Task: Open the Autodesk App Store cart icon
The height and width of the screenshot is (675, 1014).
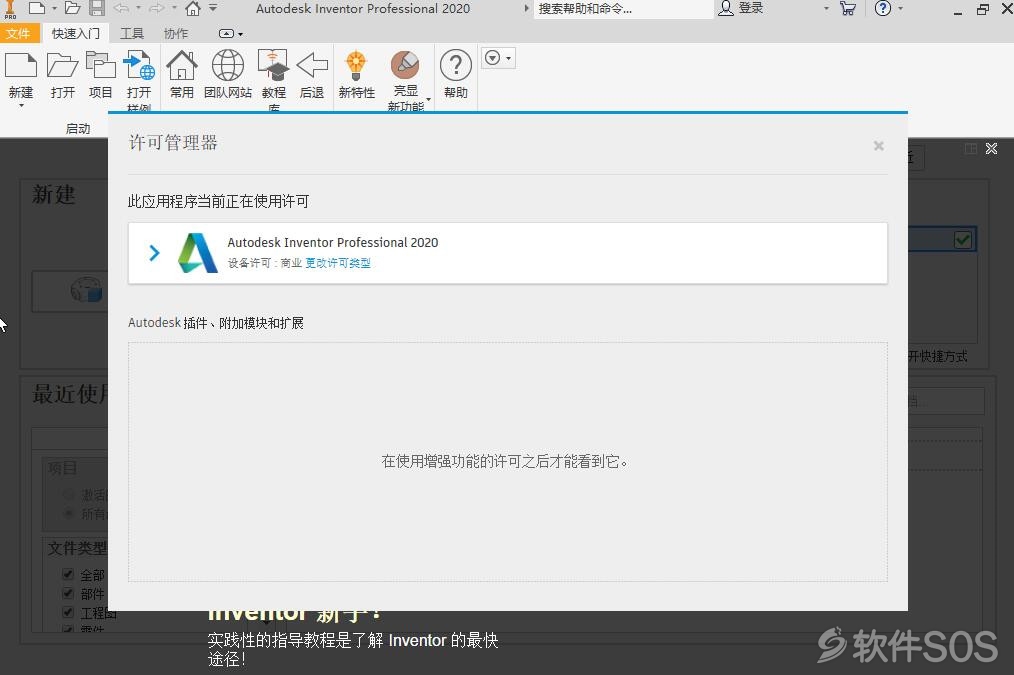Action: (848, 8)
